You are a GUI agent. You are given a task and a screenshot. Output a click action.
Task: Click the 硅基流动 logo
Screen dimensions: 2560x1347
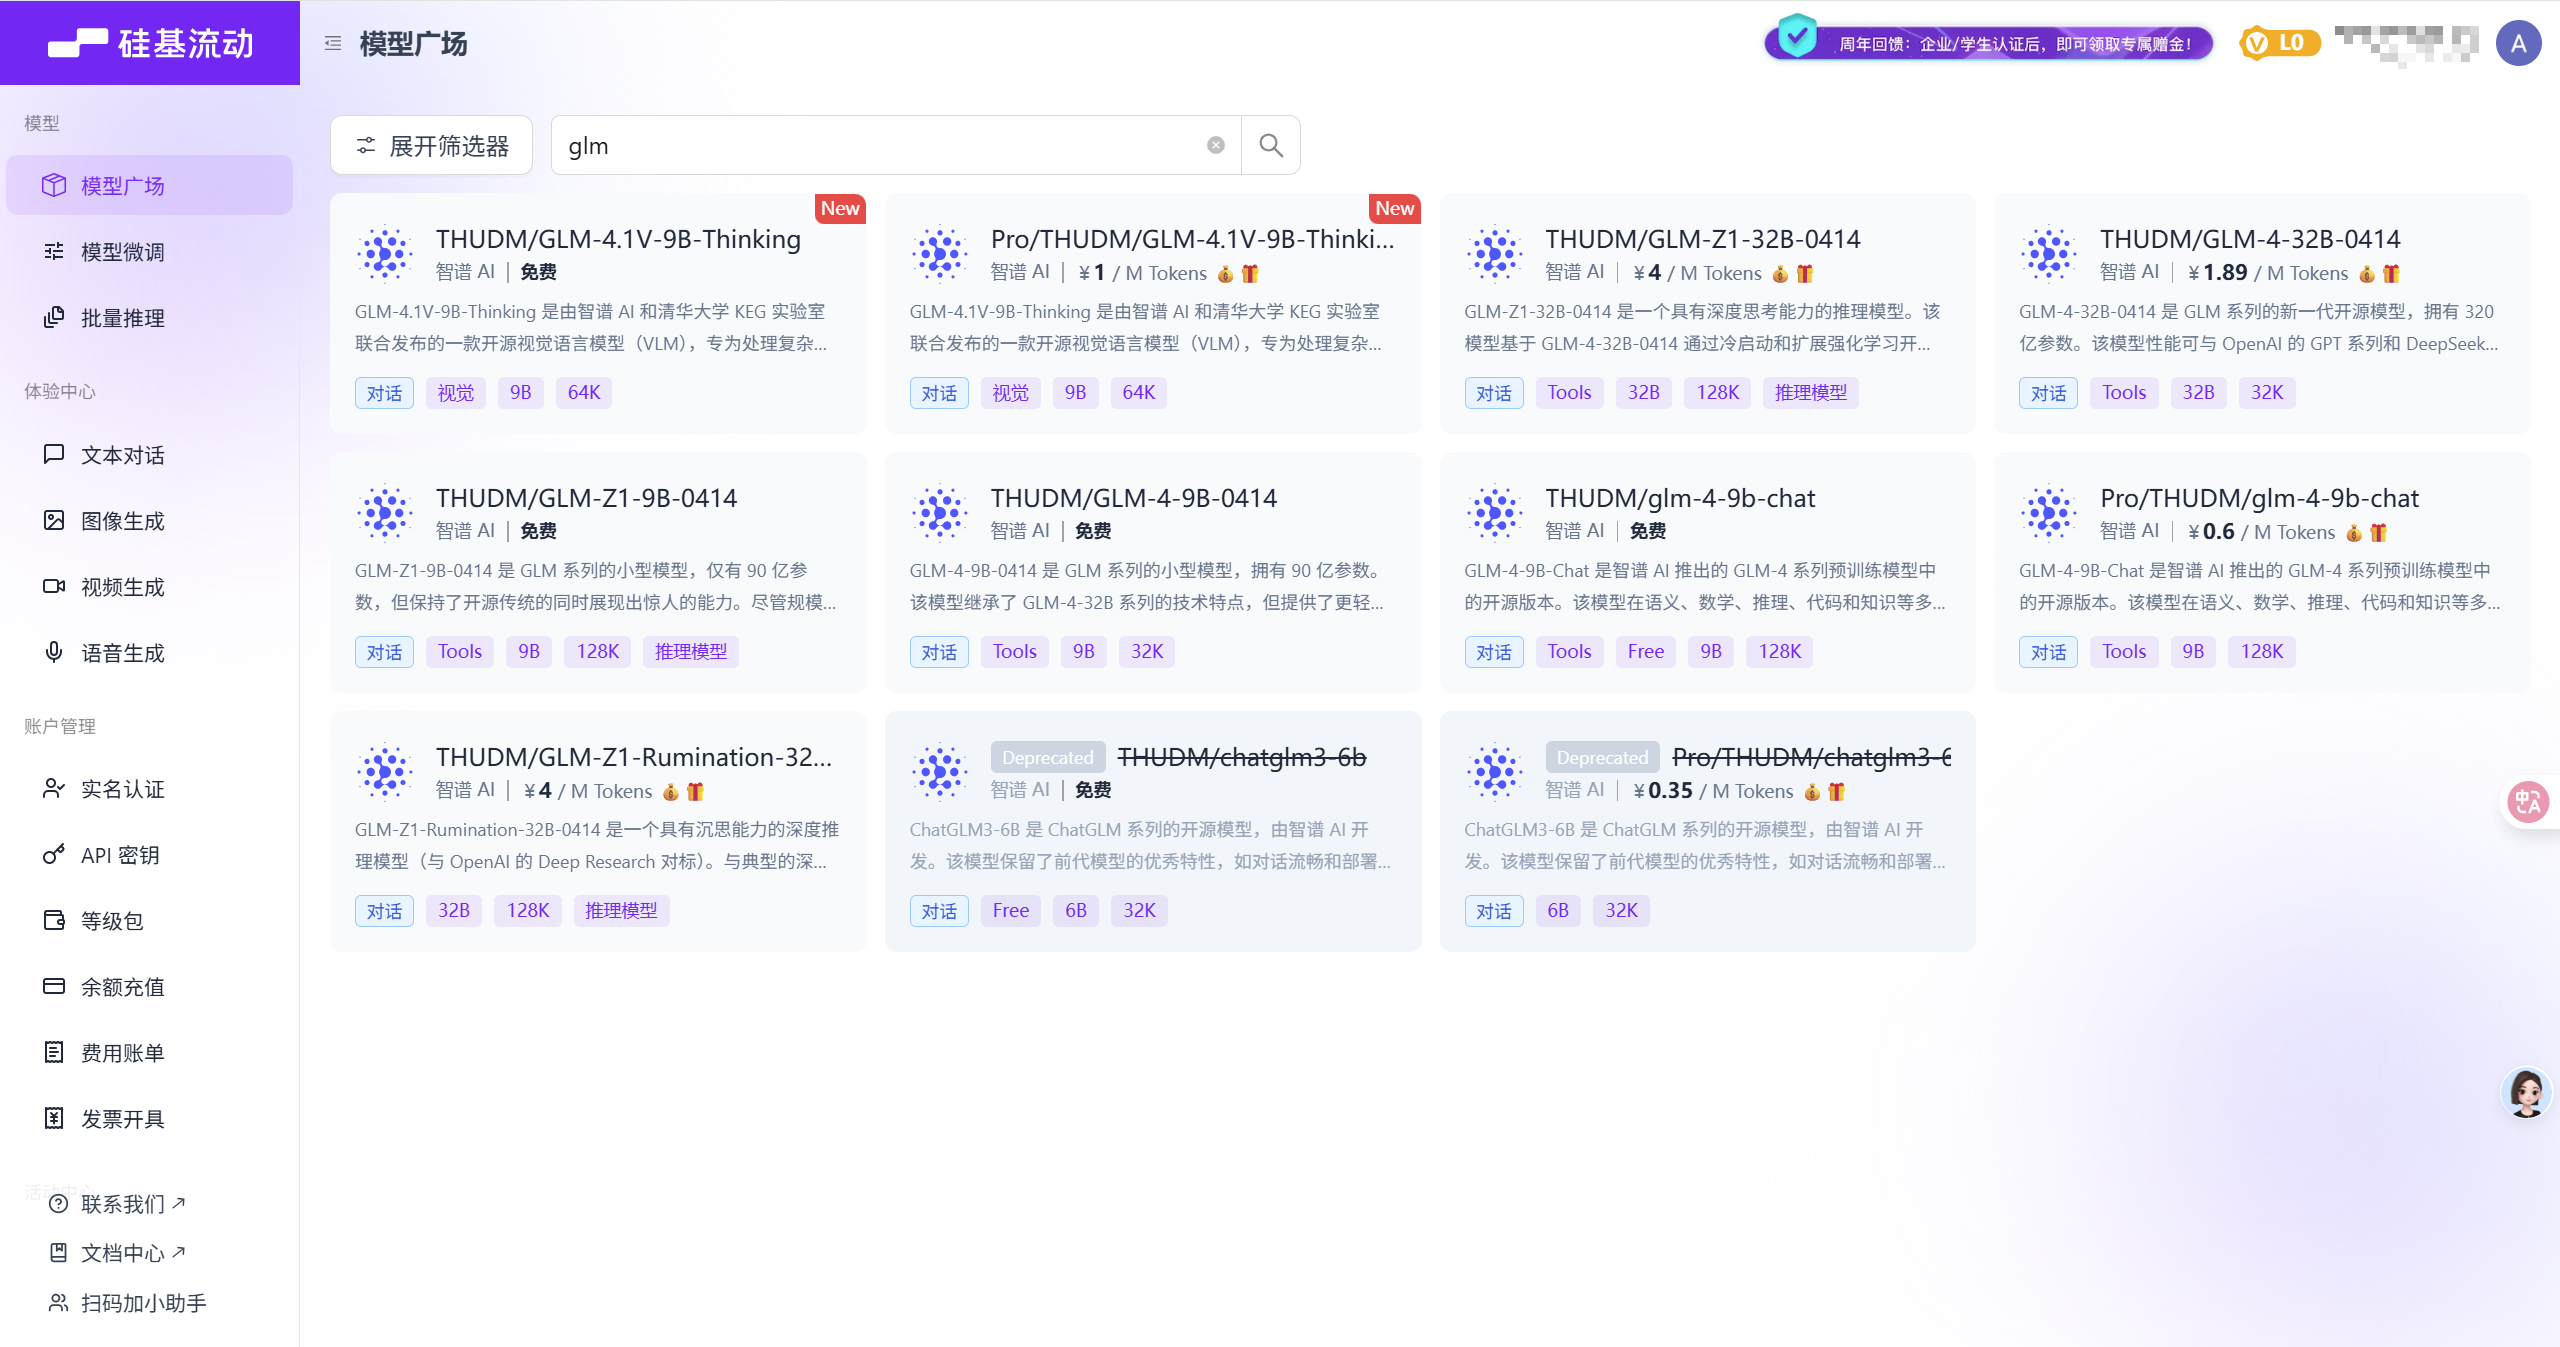coord(150,43)
